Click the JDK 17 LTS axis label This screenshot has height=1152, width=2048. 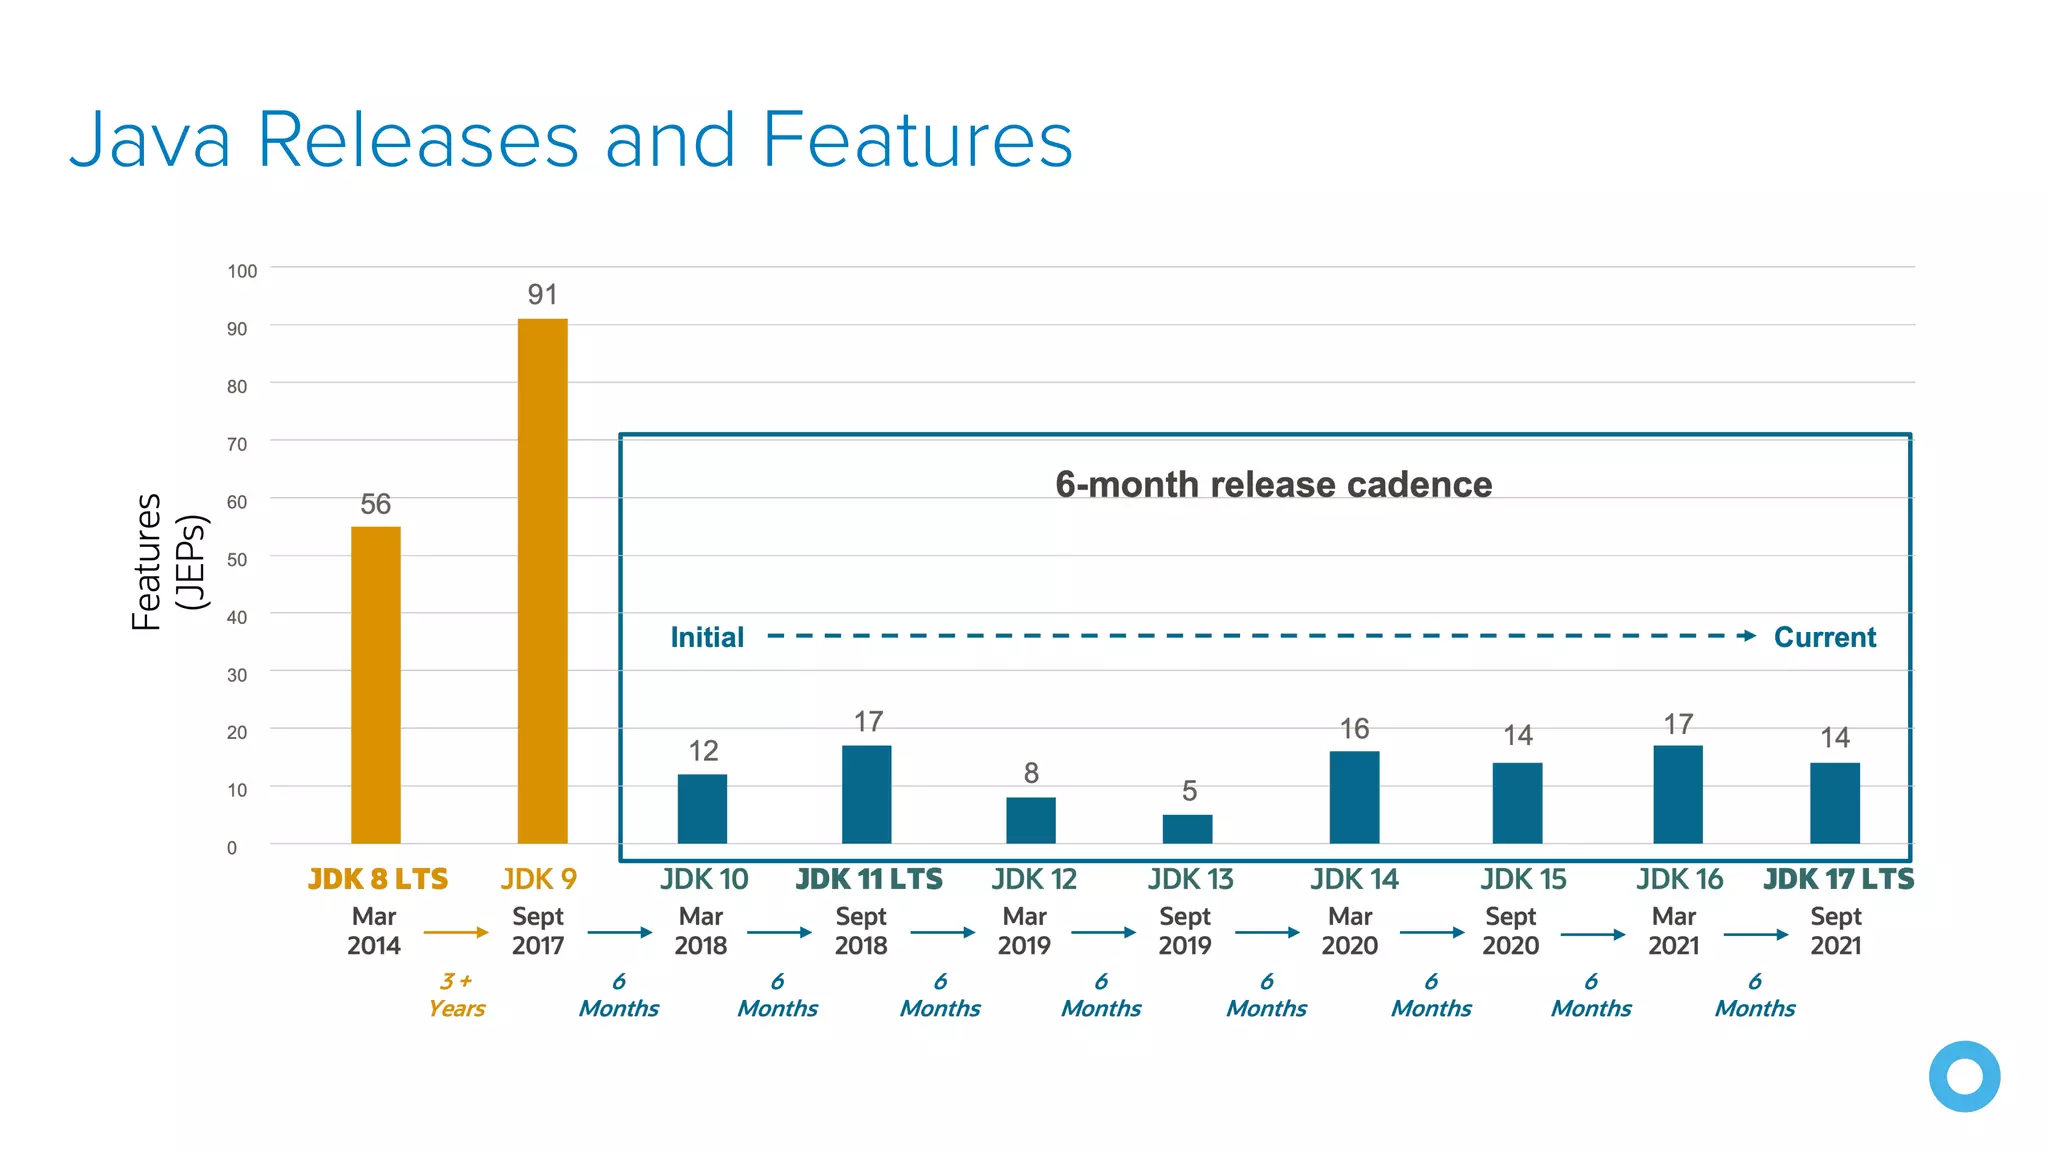click(1838, 879)
